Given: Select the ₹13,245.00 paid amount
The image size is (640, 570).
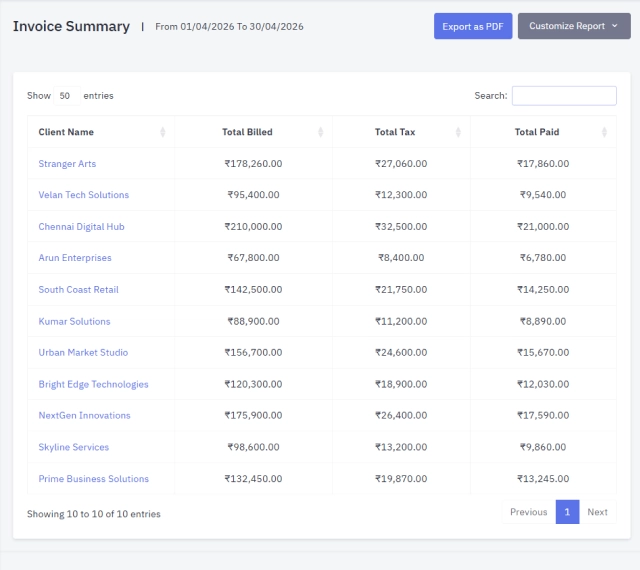Looking at the screenshot, I should [x=543, y=479].
